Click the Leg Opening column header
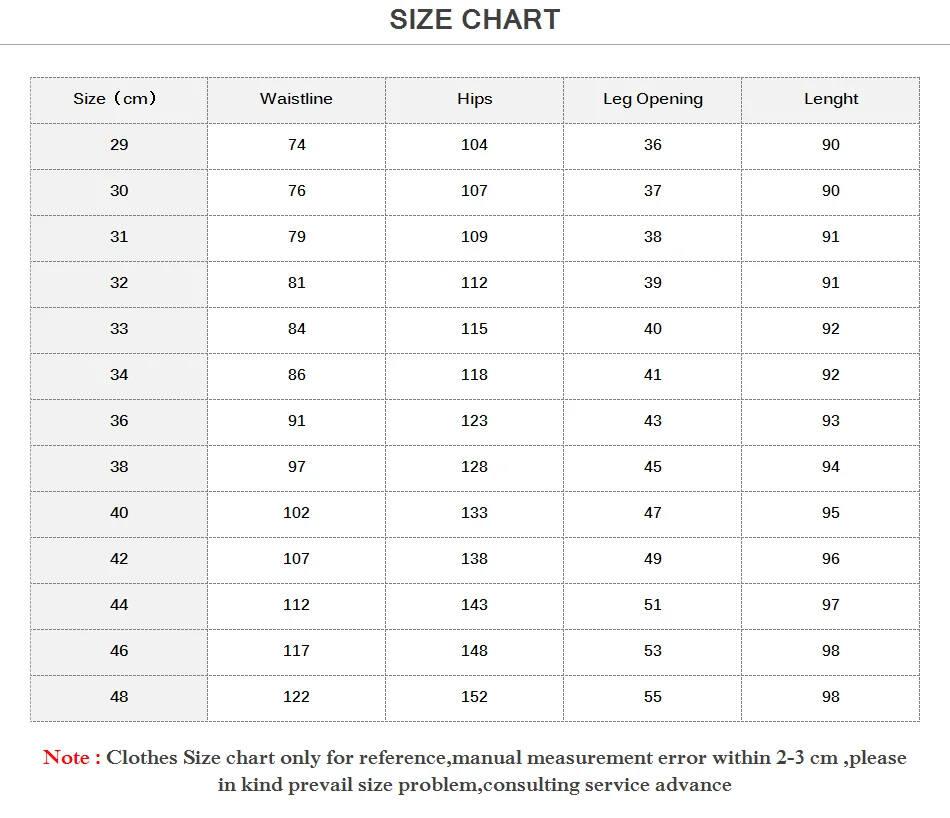 653,99
